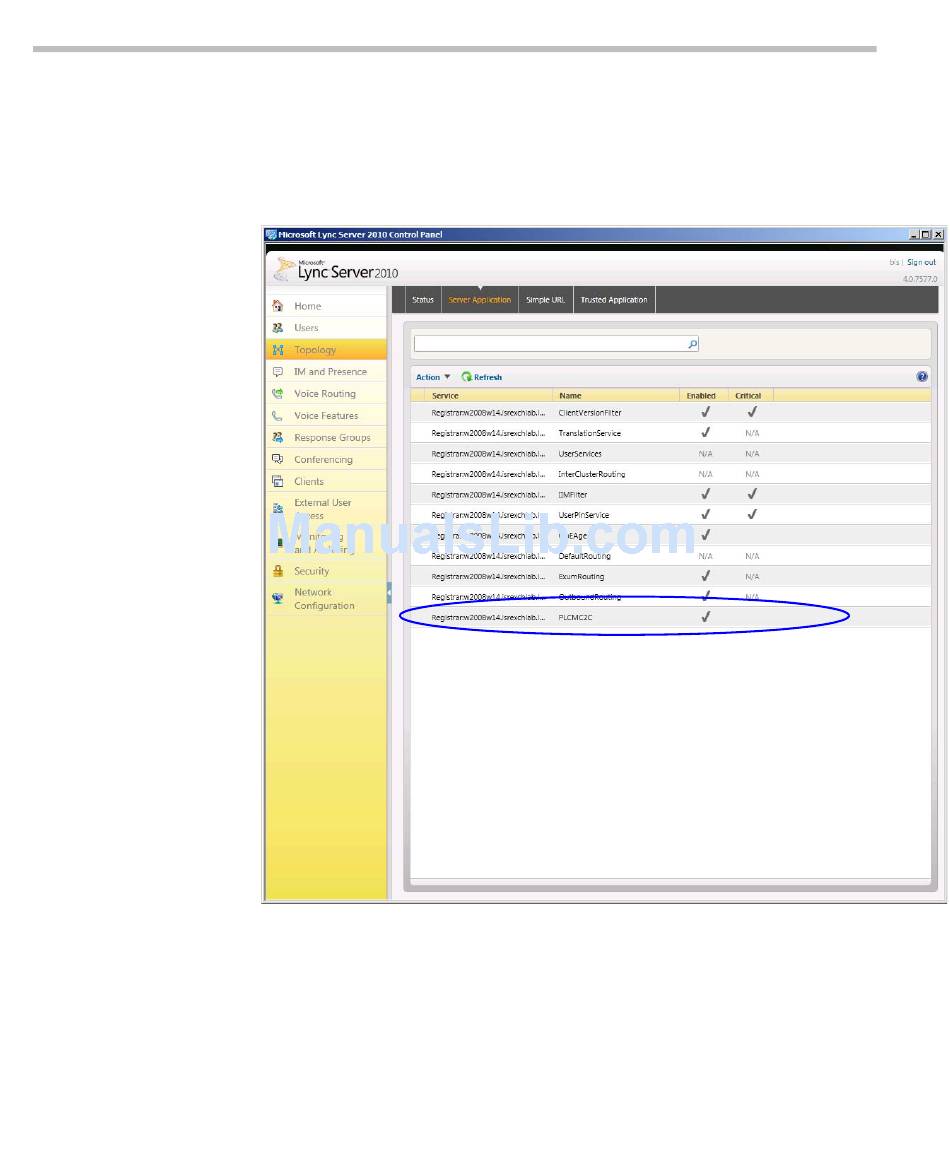Open the Security section label
The width and height of the screenshot is (950, 1176).
311,571
